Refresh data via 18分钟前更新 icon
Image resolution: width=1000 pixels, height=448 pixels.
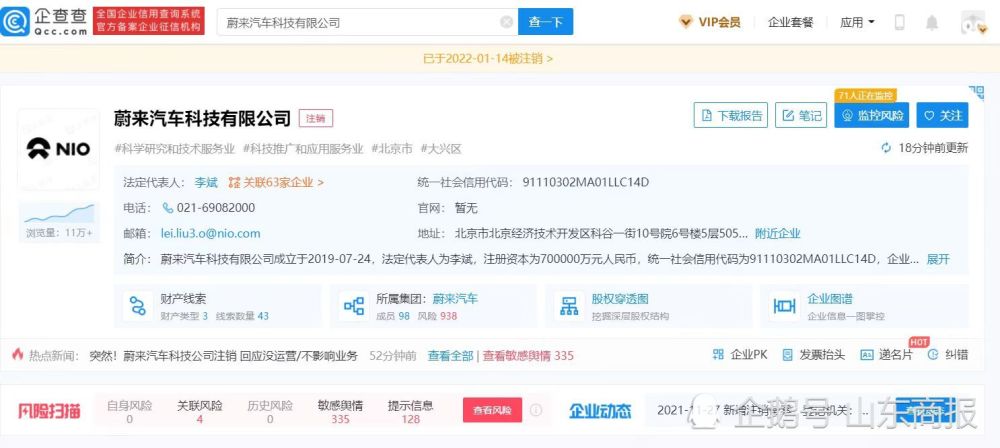pyautogui.click(x=886, y=148)
